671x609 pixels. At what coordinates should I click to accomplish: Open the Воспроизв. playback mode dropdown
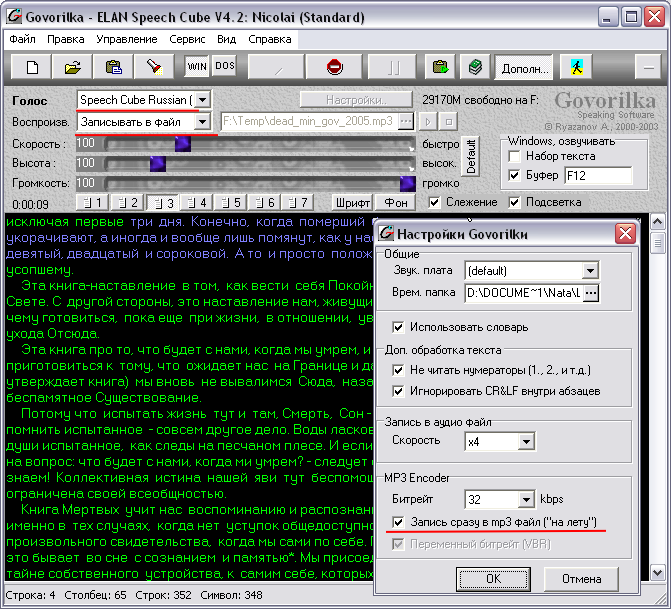point(202,122)
